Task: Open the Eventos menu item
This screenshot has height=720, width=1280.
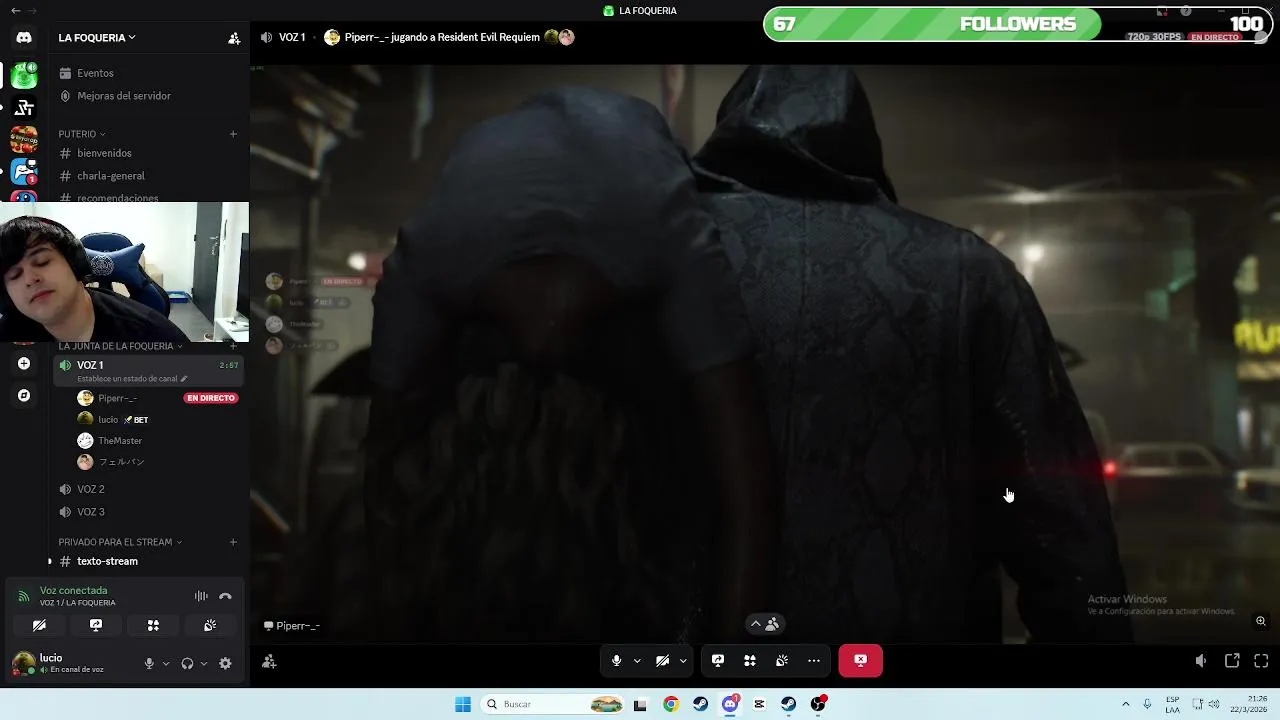Action: (150, 73)
